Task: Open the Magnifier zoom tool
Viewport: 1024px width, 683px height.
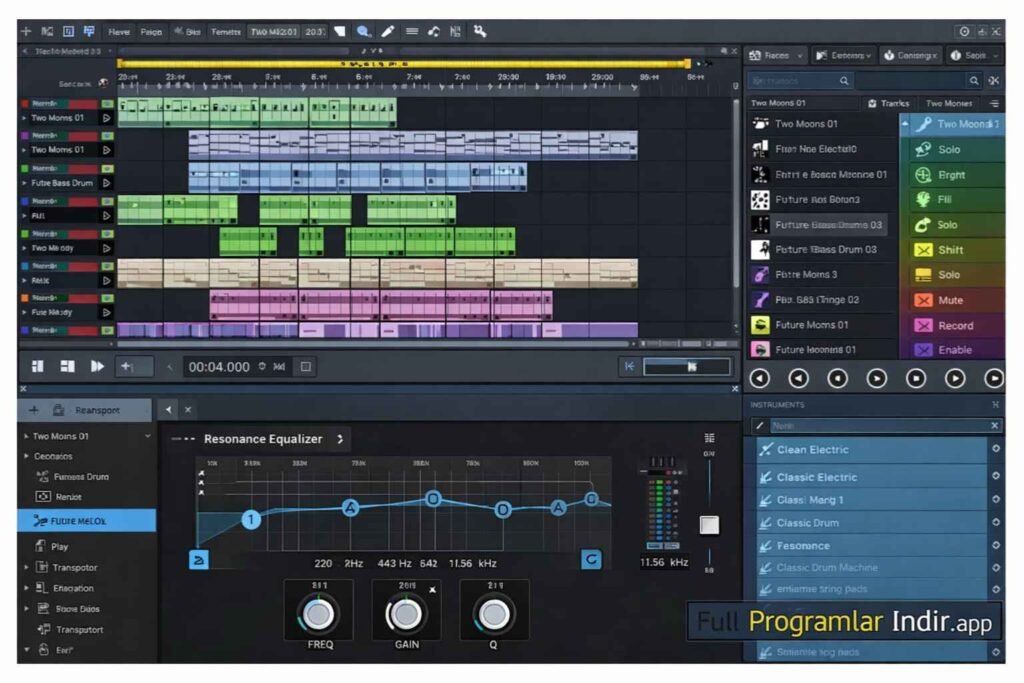Action: click(x=362, y=30)
